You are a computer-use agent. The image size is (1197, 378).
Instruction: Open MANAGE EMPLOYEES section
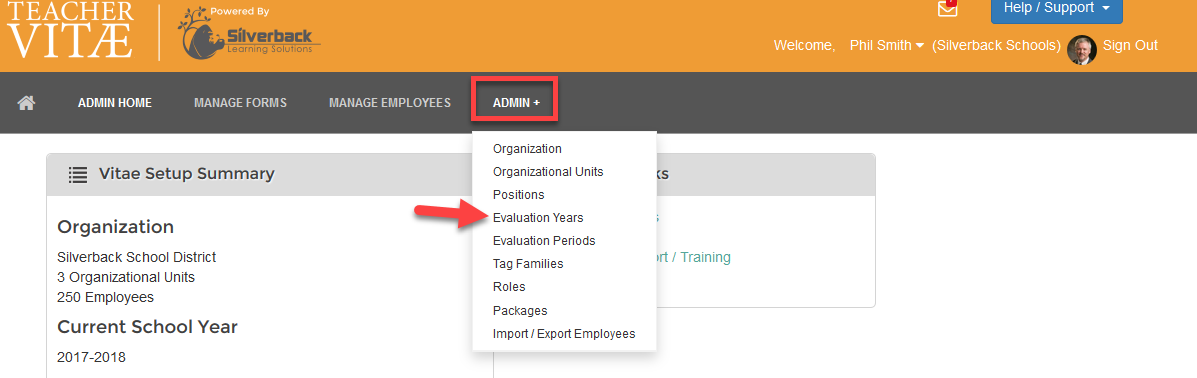(390, 103)
